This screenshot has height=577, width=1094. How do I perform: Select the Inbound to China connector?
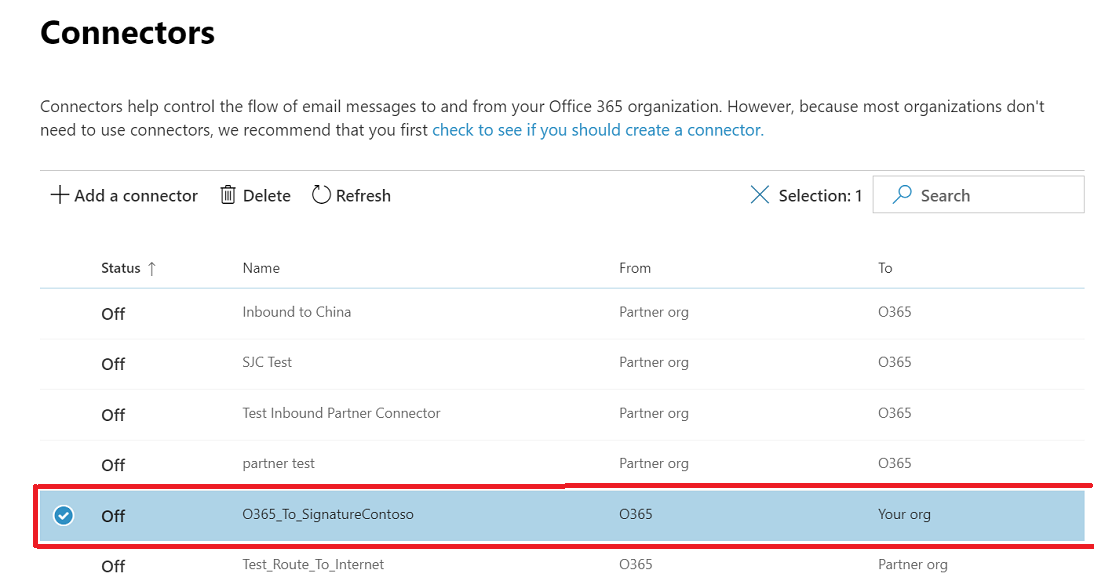(296, 312)
